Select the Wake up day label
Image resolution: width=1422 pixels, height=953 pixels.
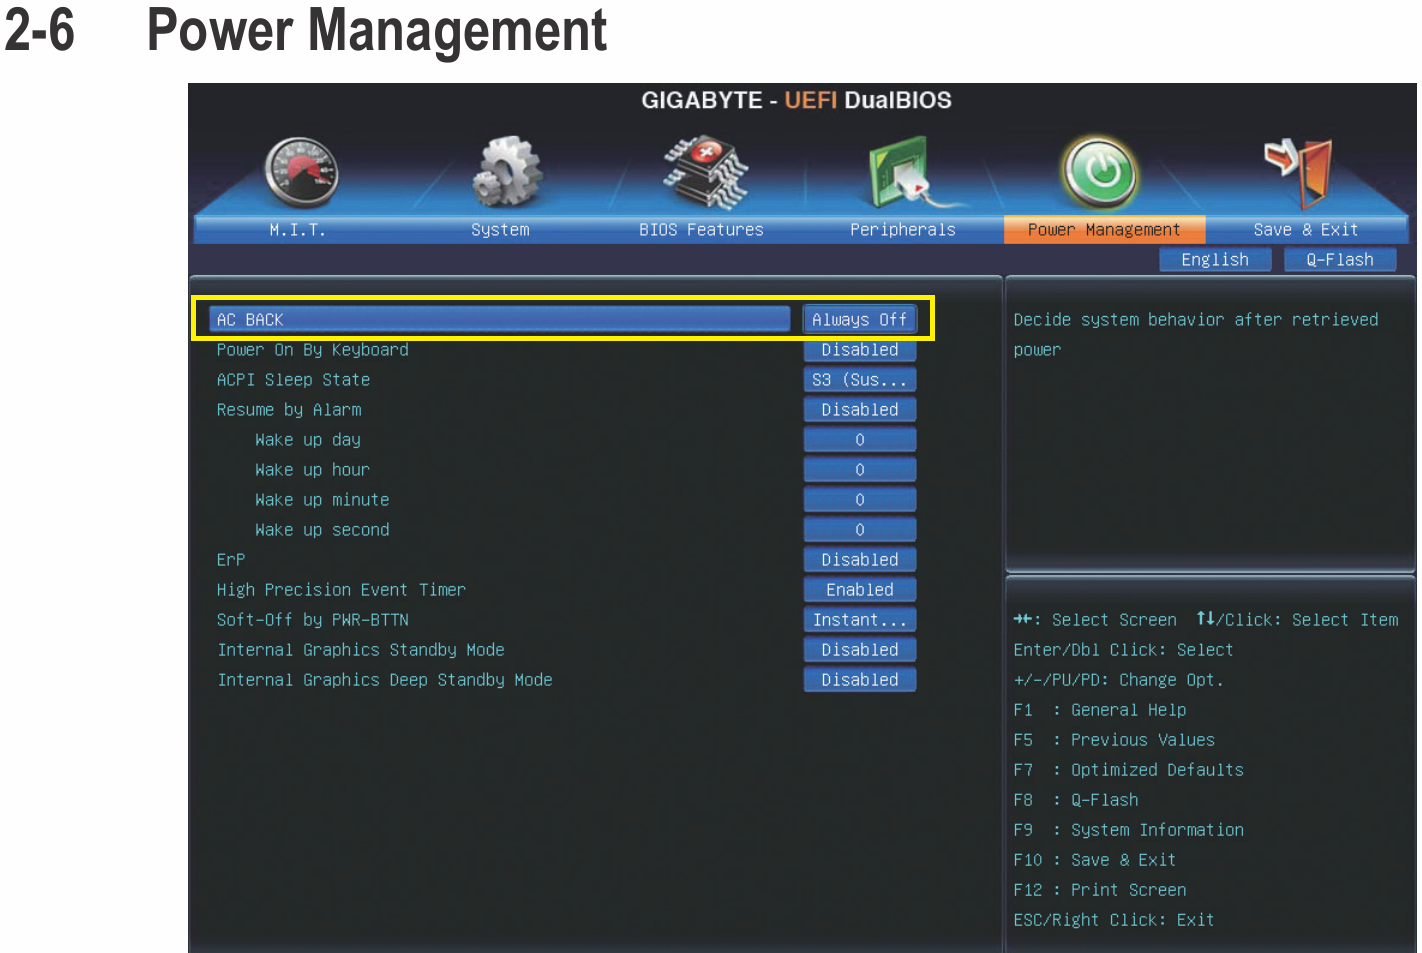(x=308, y=440)
